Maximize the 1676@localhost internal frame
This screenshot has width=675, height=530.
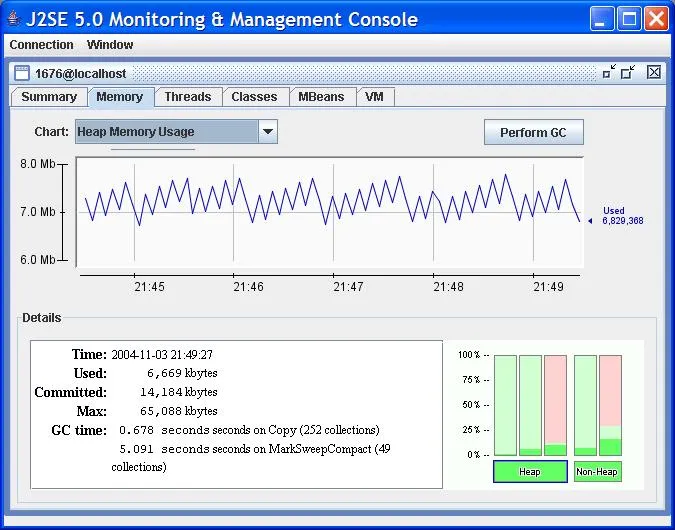point(628,72)
